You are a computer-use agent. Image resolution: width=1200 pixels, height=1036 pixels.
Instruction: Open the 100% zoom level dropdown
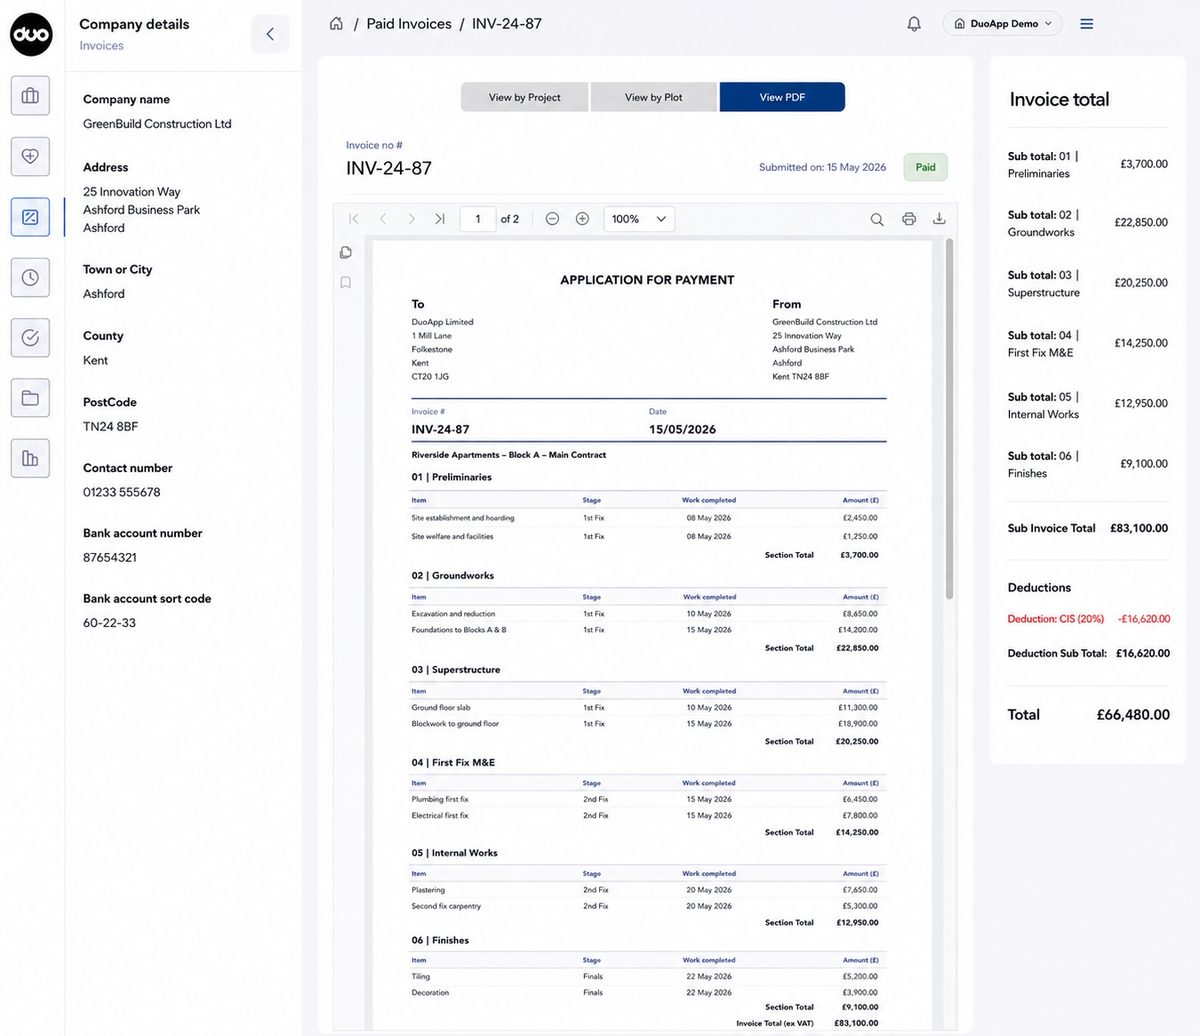tap(639, 219)
